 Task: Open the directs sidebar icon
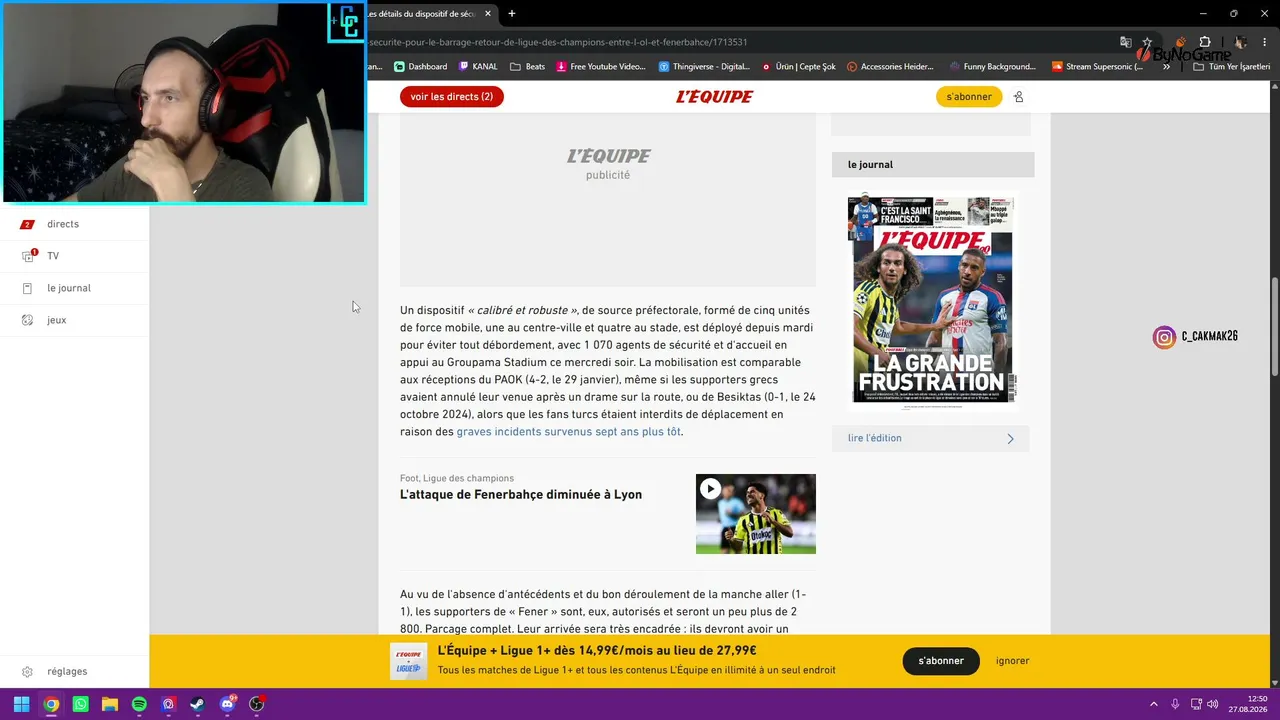point(27,224)
